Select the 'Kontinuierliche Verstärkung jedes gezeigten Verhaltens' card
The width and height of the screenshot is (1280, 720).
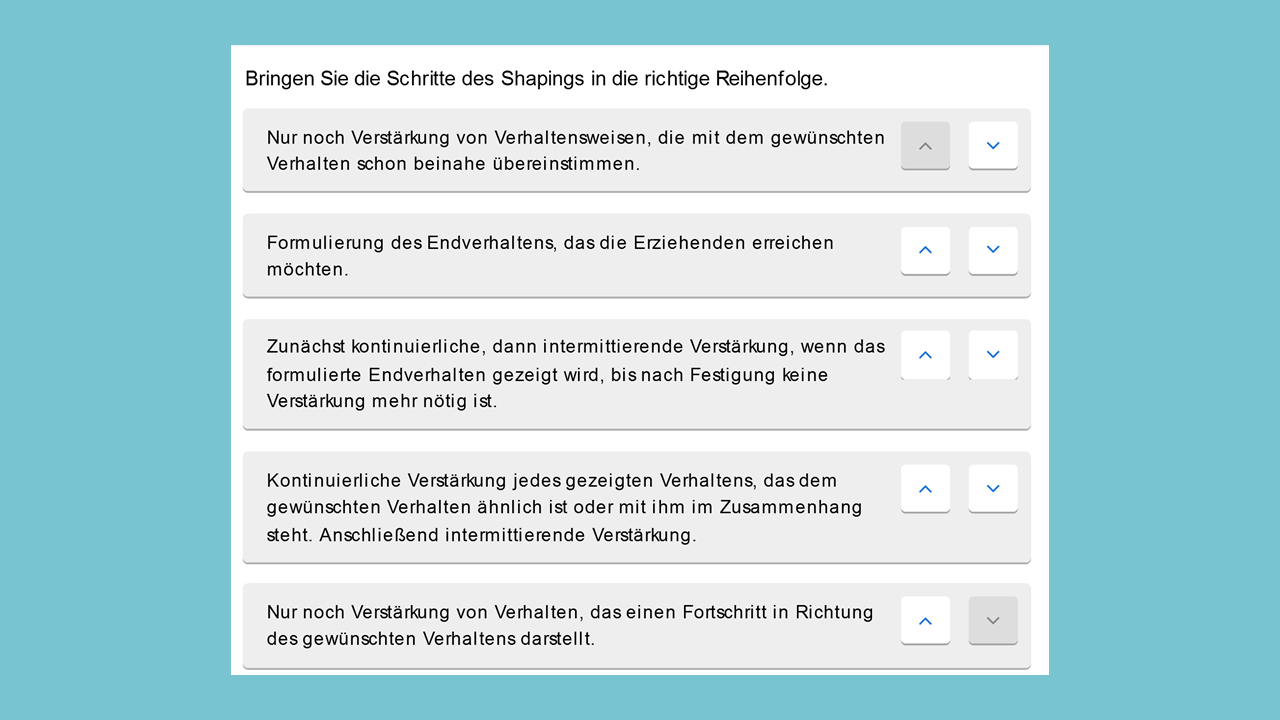coord(575,507)
